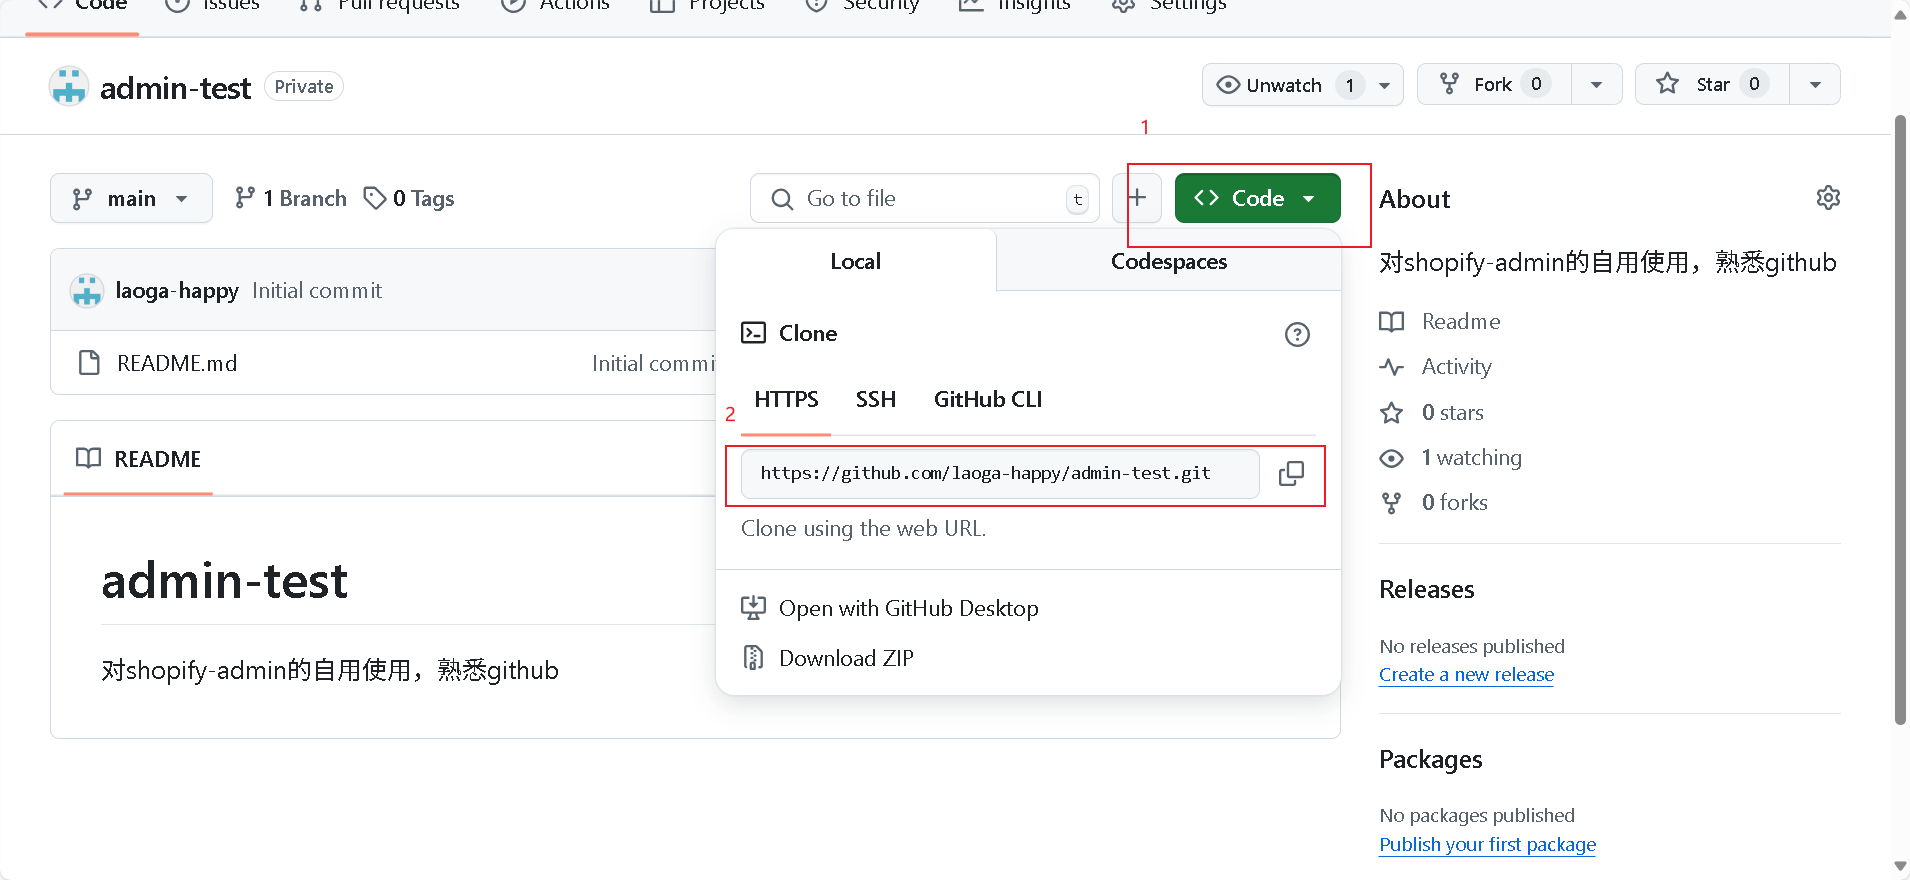The width and height of the screenshot is (1910, 880).
Task: Focus the Go to file search field
Action: (x=925, y=198)
